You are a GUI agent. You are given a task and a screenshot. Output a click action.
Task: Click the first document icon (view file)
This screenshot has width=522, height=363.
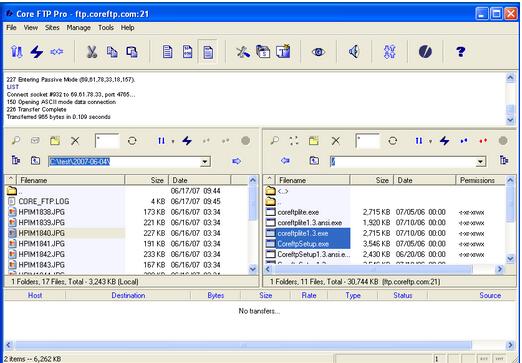tap(167, 52)
